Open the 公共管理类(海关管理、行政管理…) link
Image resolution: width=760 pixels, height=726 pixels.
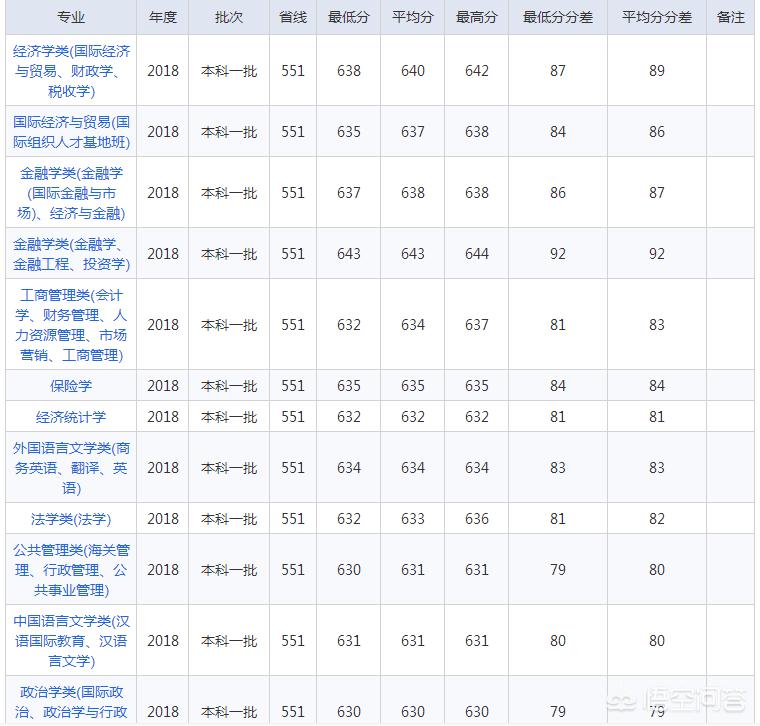point(71,570)
